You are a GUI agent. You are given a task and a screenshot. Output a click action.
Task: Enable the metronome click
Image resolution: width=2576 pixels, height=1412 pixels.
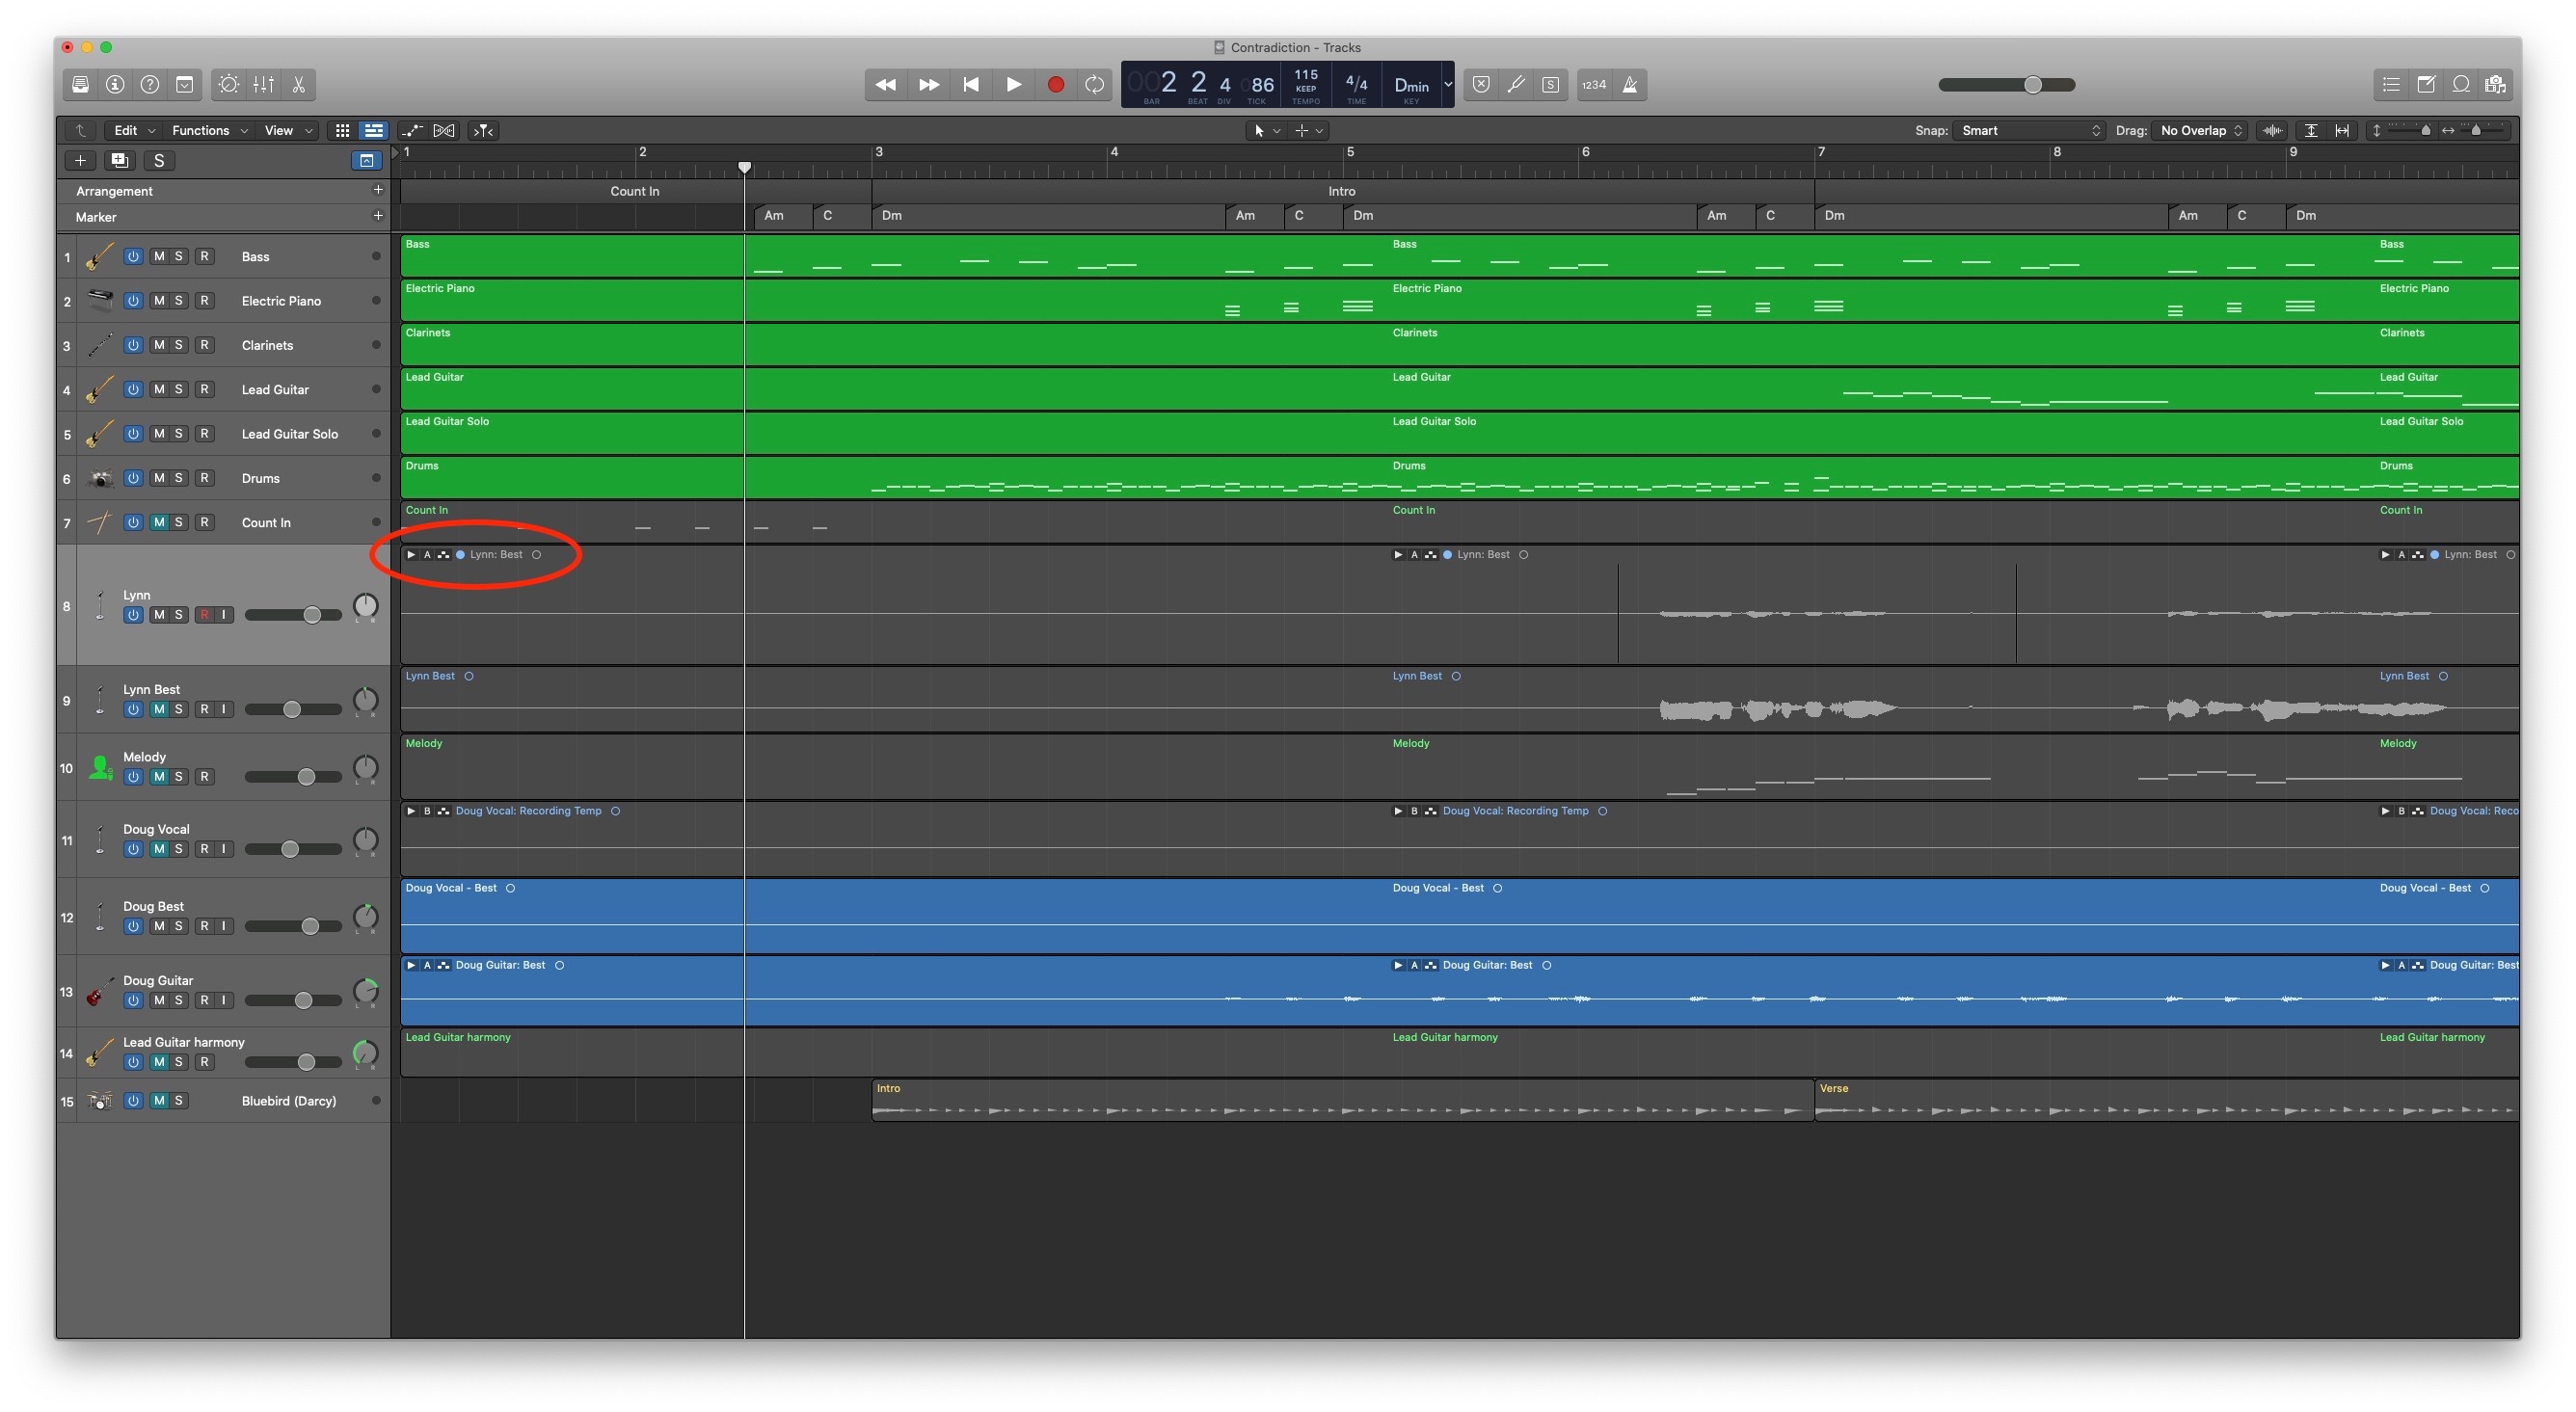pos(1630,85)
